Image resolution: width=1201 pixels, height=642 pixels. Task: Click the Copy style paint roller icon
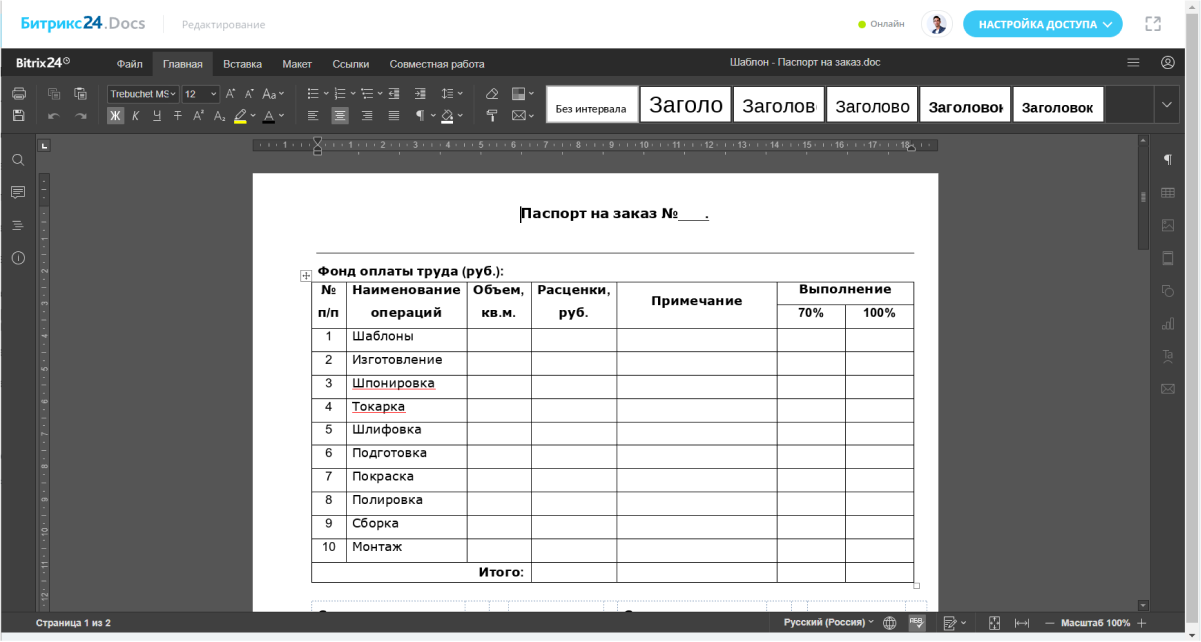pos(491,116)
